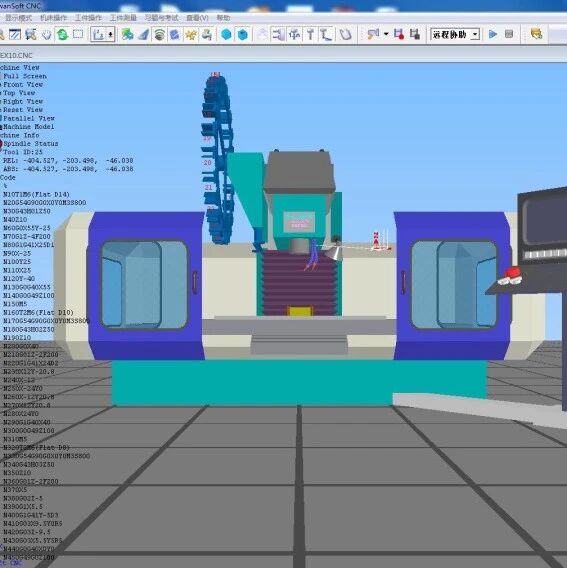Click the green rotate view icon
Image resolution: width=567 pixels, height=568 pixels.
[62, 34]
